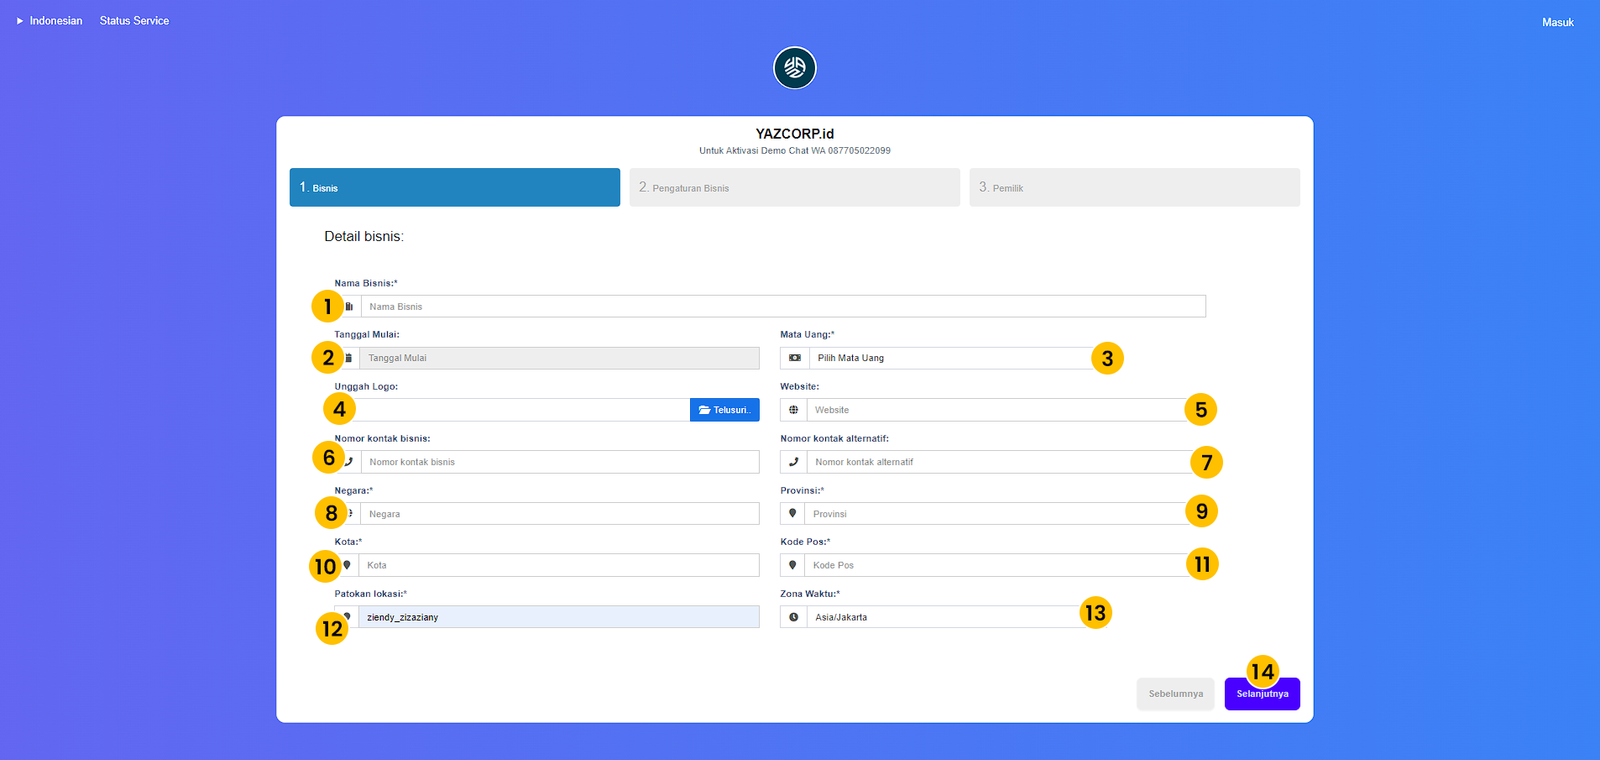
Task: Click the map pin icon beside Provinsi
Action: pyautogui.click(x=792, y=513)
